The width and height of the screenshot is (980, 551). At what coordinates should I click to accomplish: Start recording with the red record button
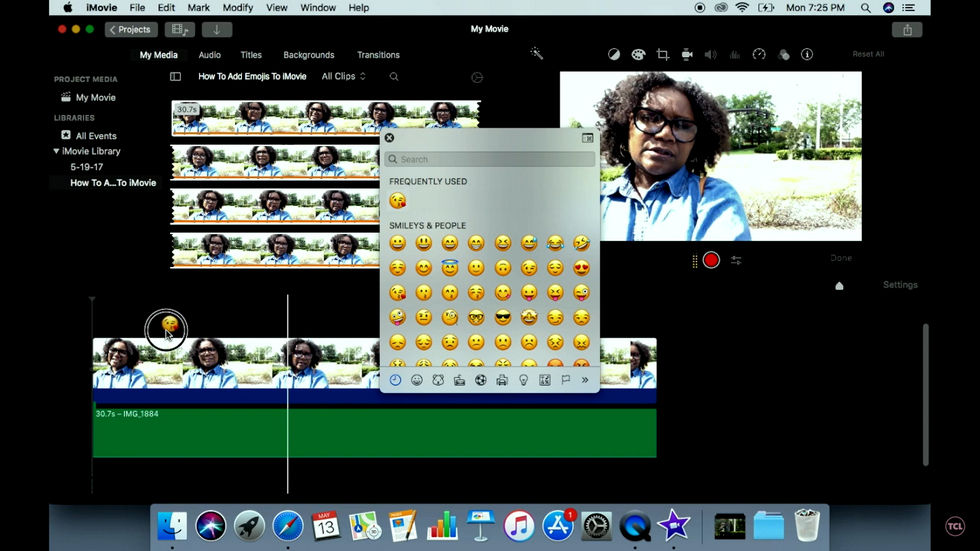click(x=711, y=260)
